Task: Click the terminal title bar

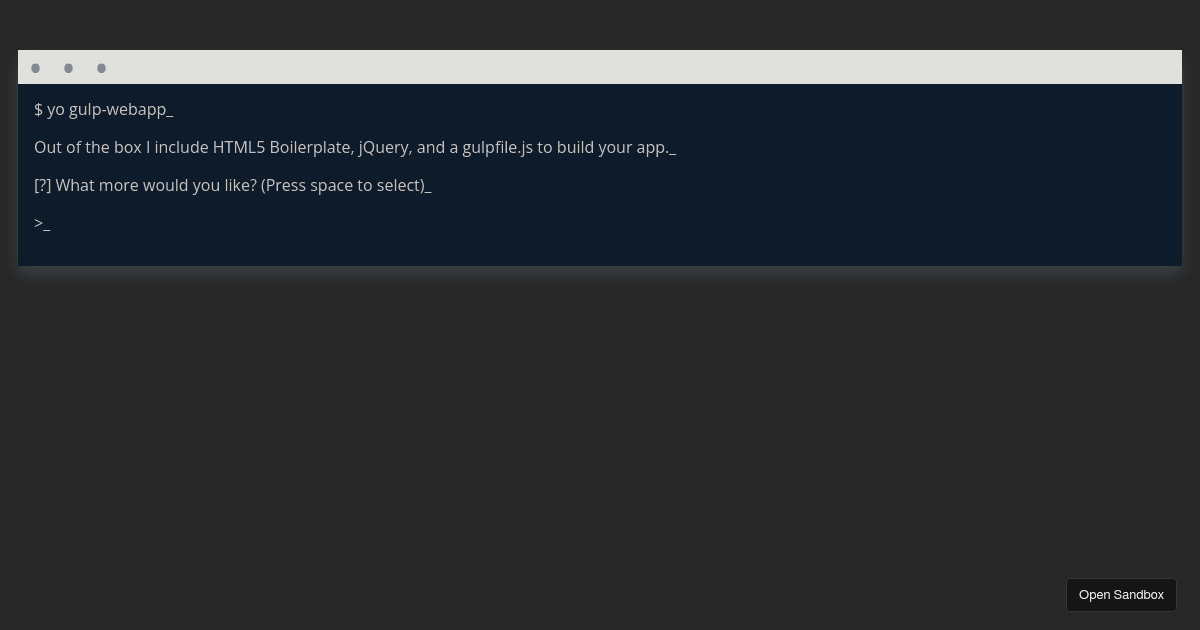Action: click(600, 67)
